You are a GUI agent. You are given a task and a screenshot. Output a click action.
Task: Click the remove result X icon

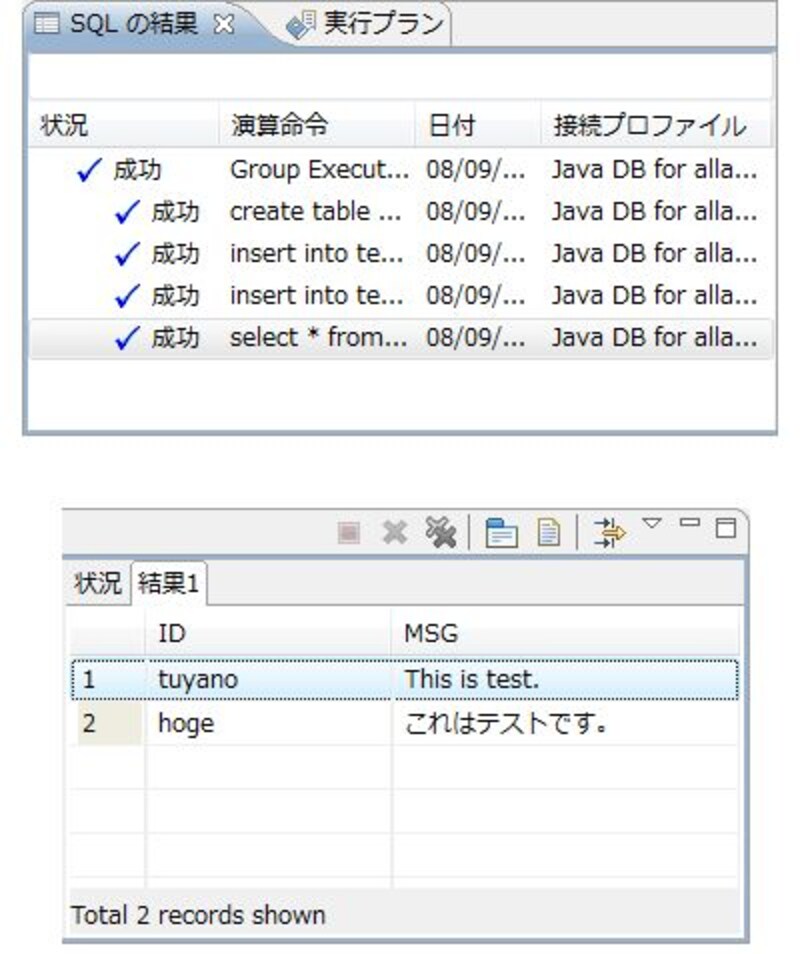395,533
